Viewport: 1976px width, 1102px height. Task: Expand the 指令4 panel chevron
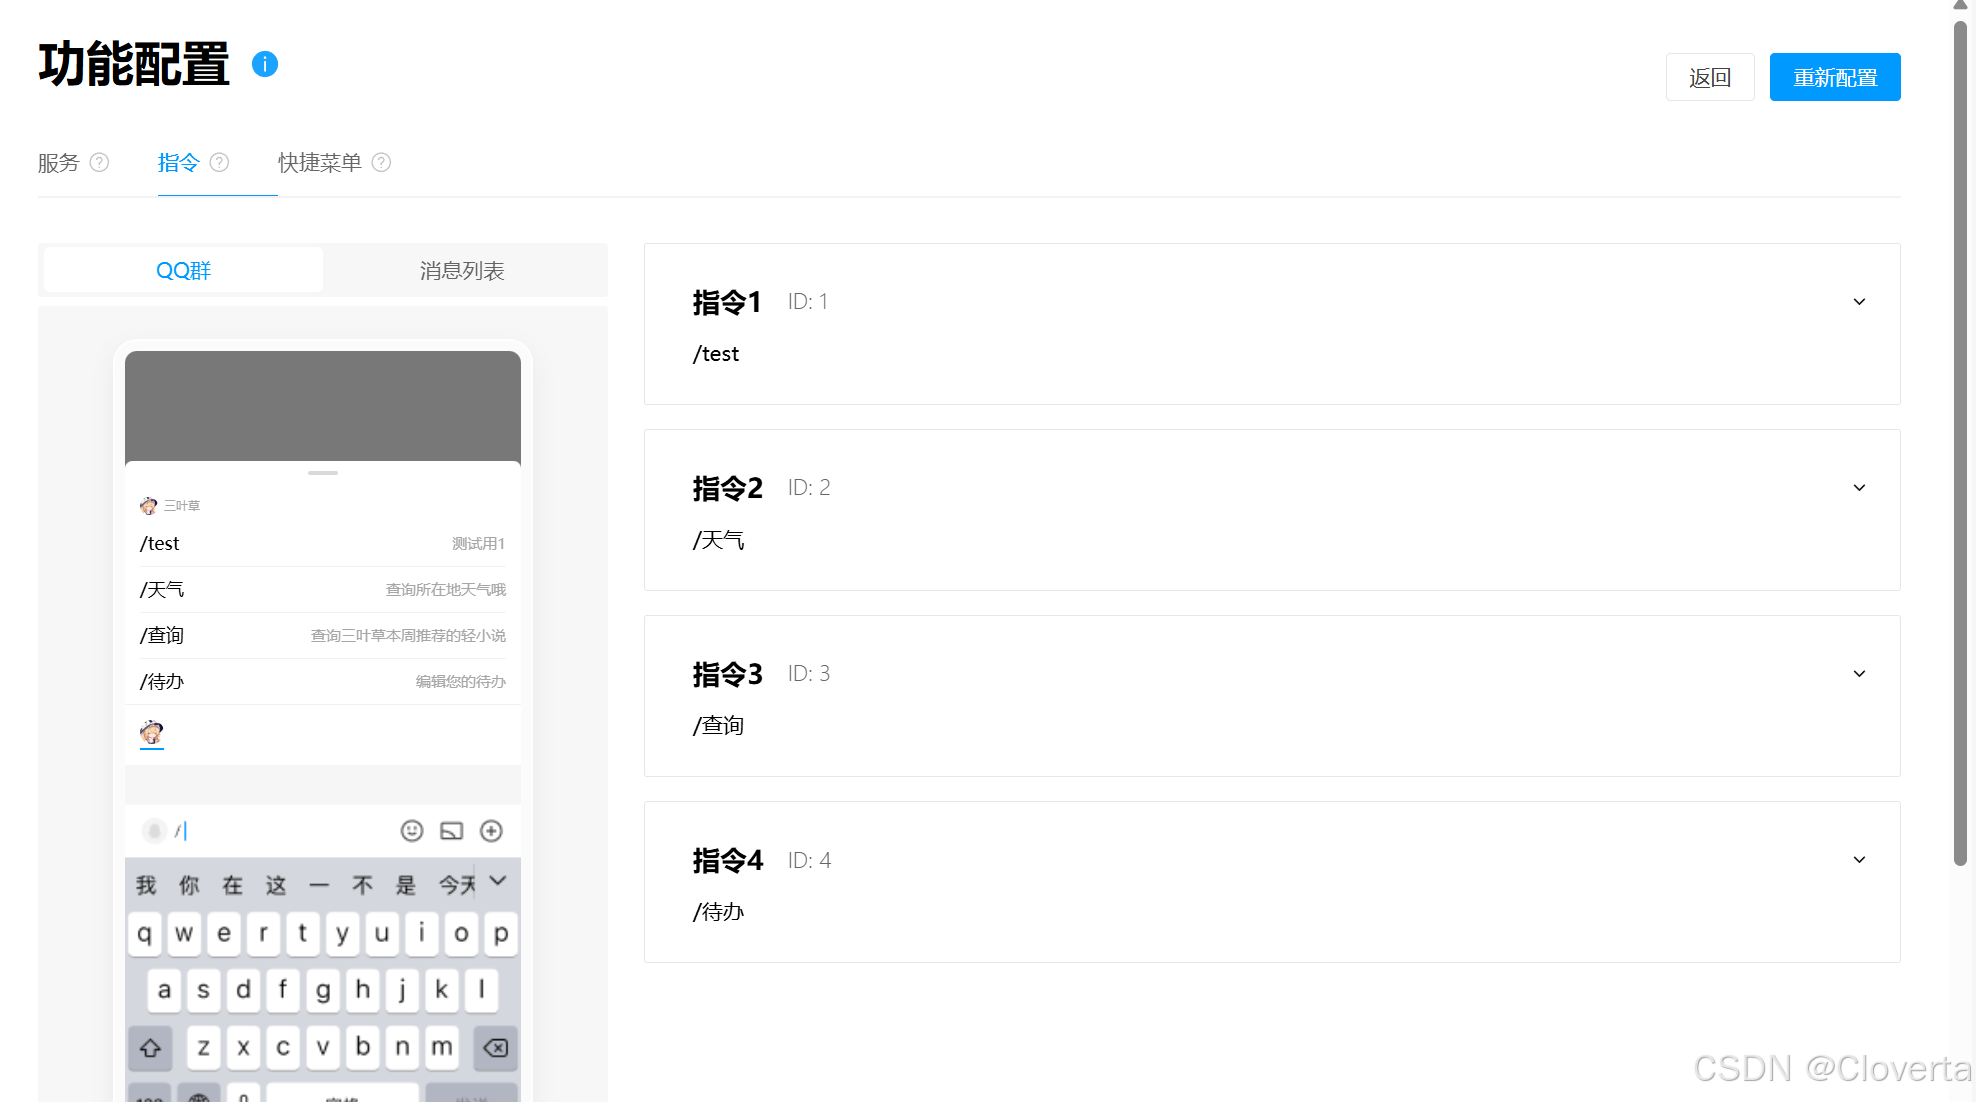pos(1859,860)
